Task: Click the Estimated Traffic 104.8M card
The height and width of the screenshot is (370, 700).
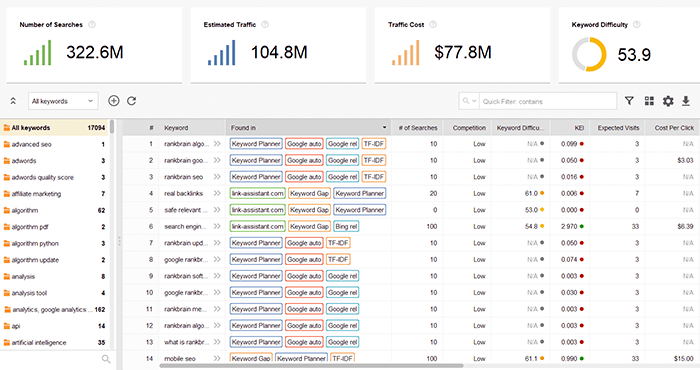Action: pos(278,45)
